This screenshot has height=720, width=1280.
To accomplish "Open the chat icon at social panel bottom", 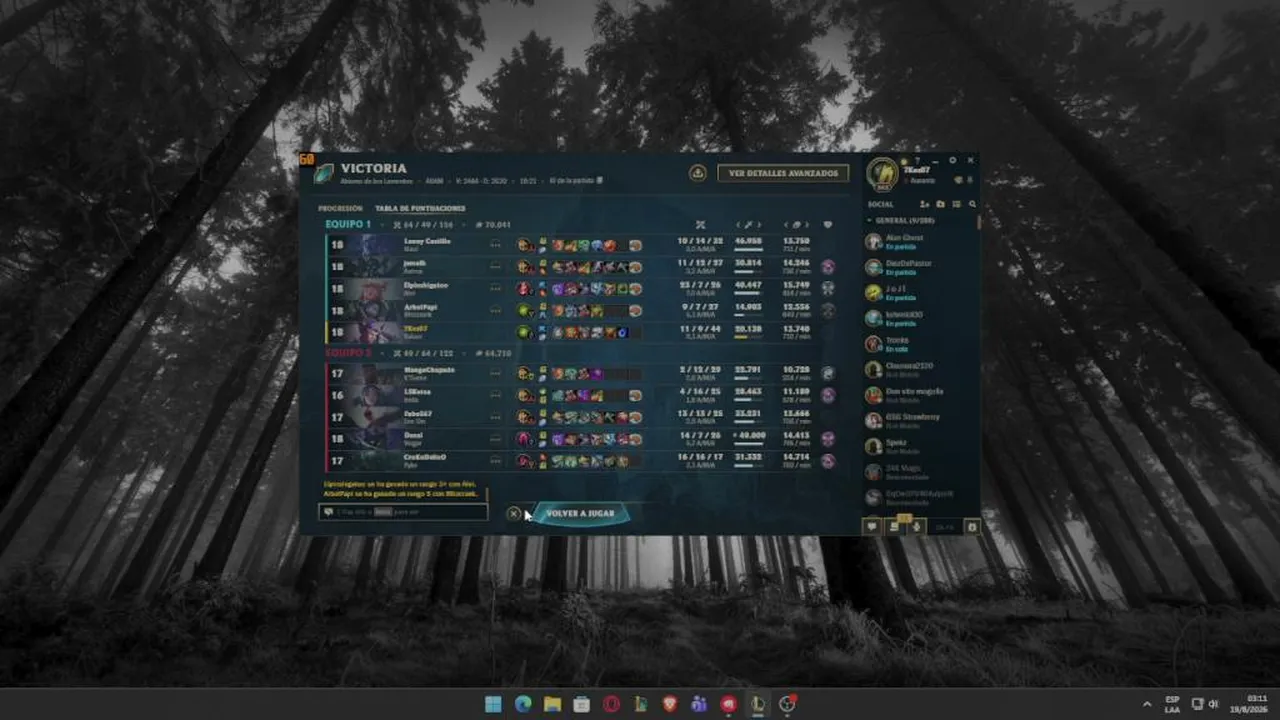I will pos(871,526).
